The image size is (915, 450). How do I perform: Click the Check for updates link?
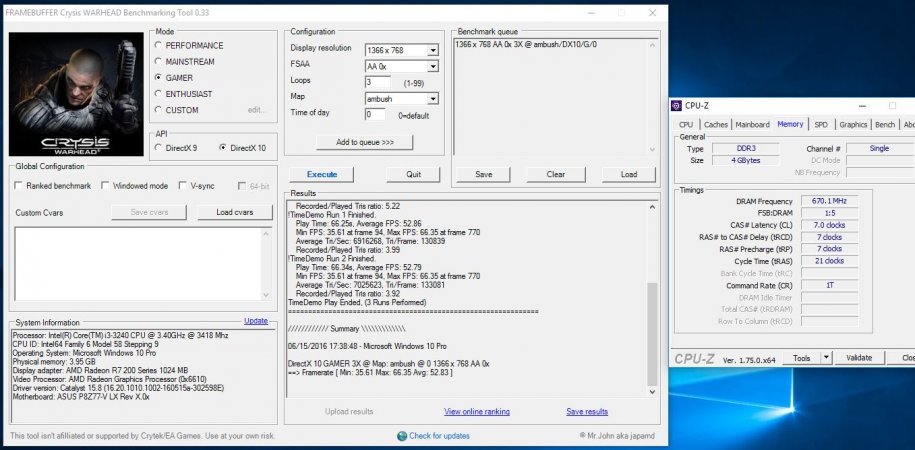[x=439, y=436]
